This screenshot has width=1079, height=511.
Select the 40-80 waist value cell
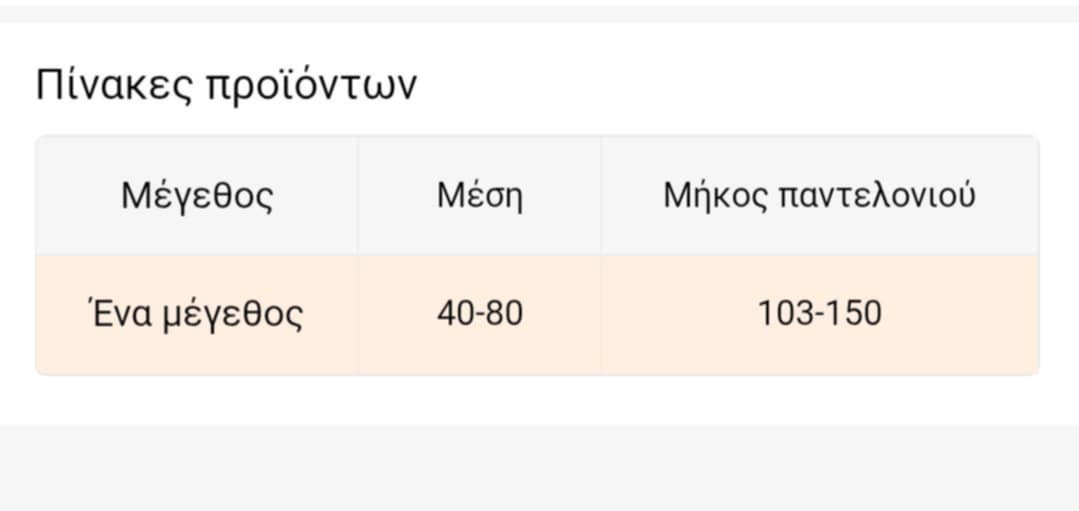479,314
